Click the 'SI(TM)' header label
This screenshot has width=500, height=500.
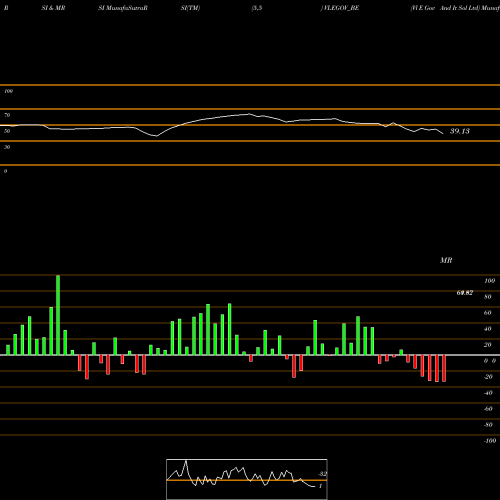(190, 8)
